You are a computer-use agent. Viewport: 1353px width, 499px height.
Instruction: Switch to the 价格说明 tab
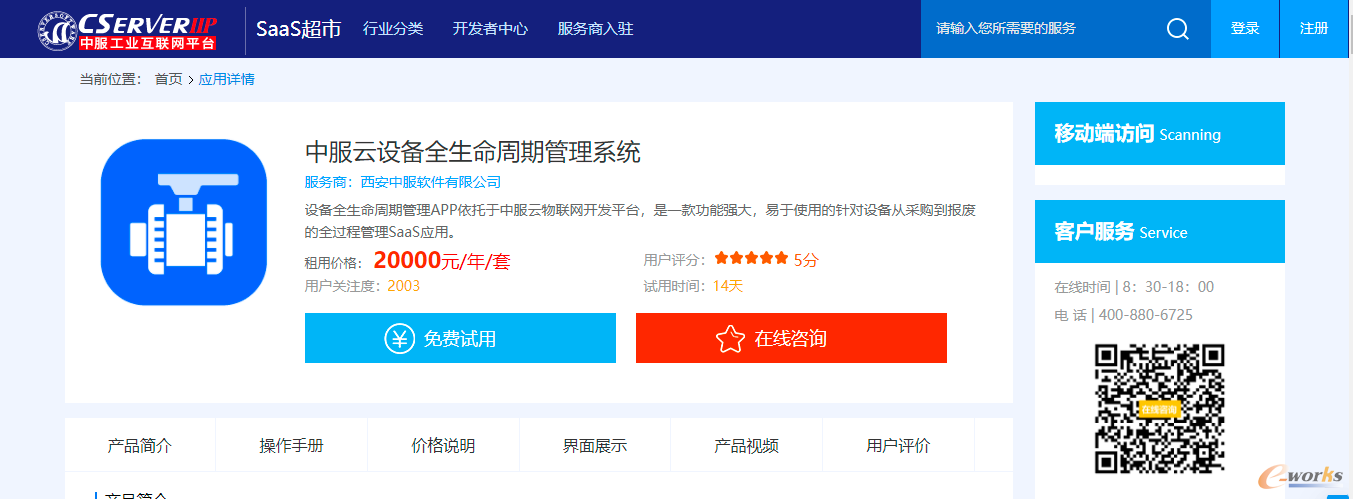pos(443,445)
